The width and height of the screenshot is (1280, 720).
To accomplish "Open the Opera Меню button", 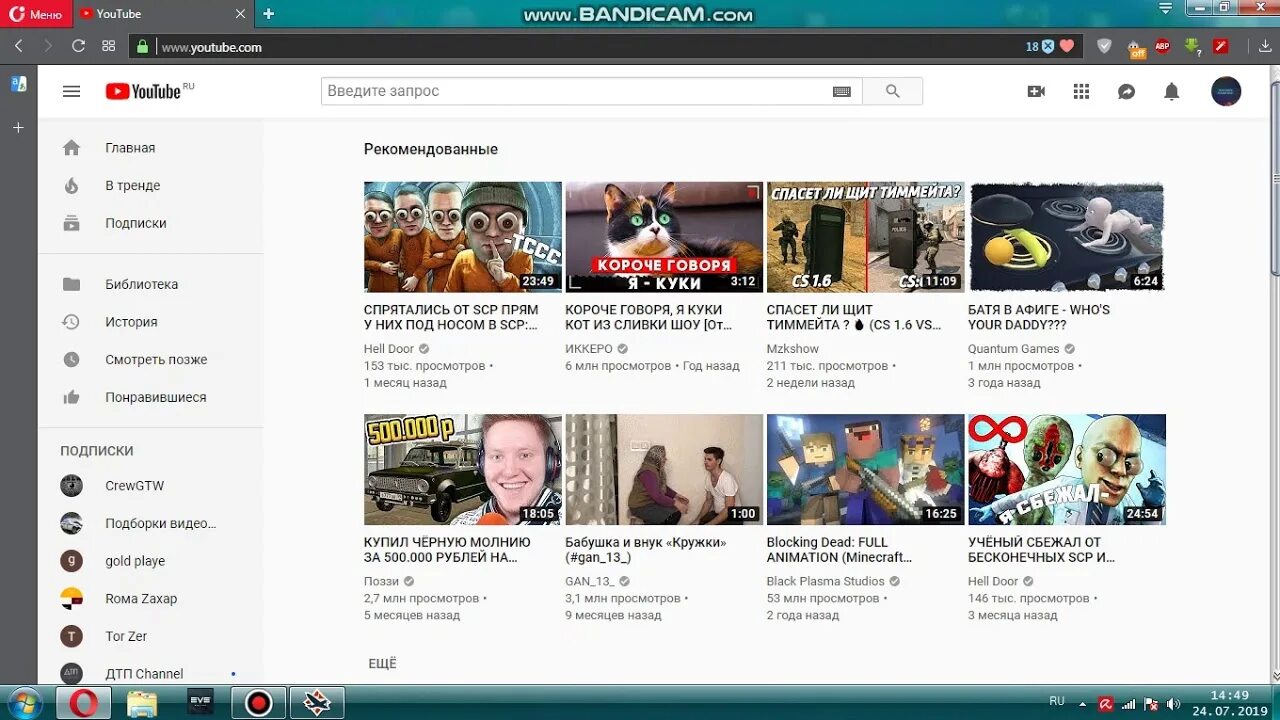I will (x=36, y=14).
